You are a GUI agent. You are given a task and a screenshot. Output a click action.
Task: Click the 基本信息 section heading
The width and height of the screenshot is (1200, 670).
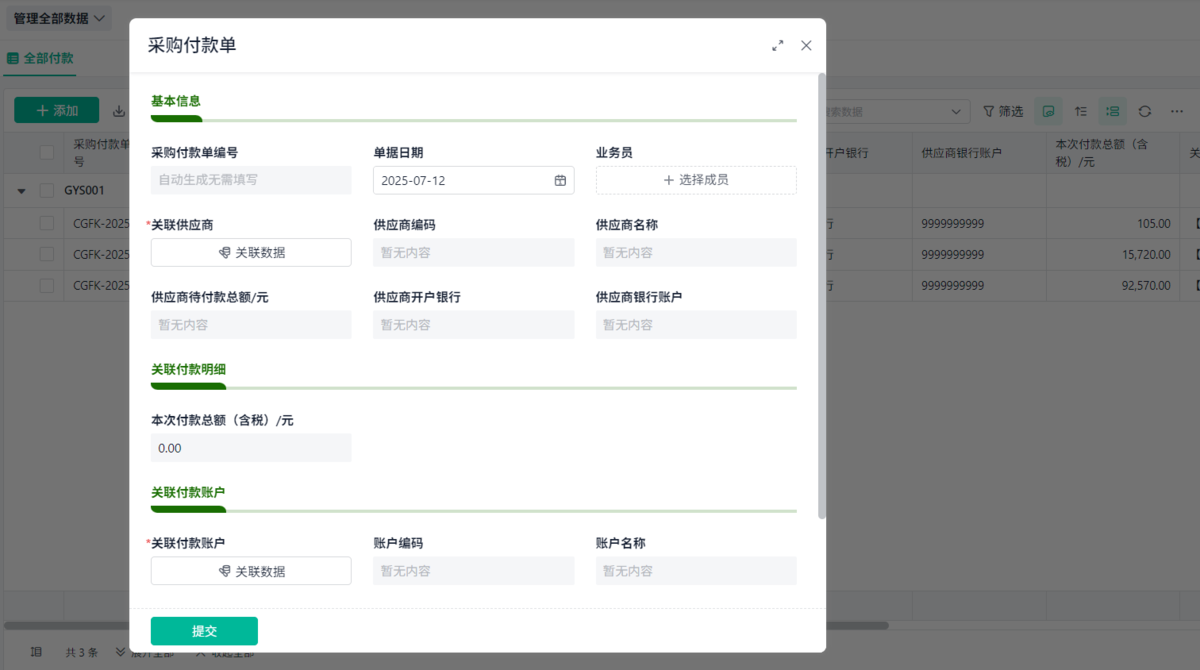(176, 101)
